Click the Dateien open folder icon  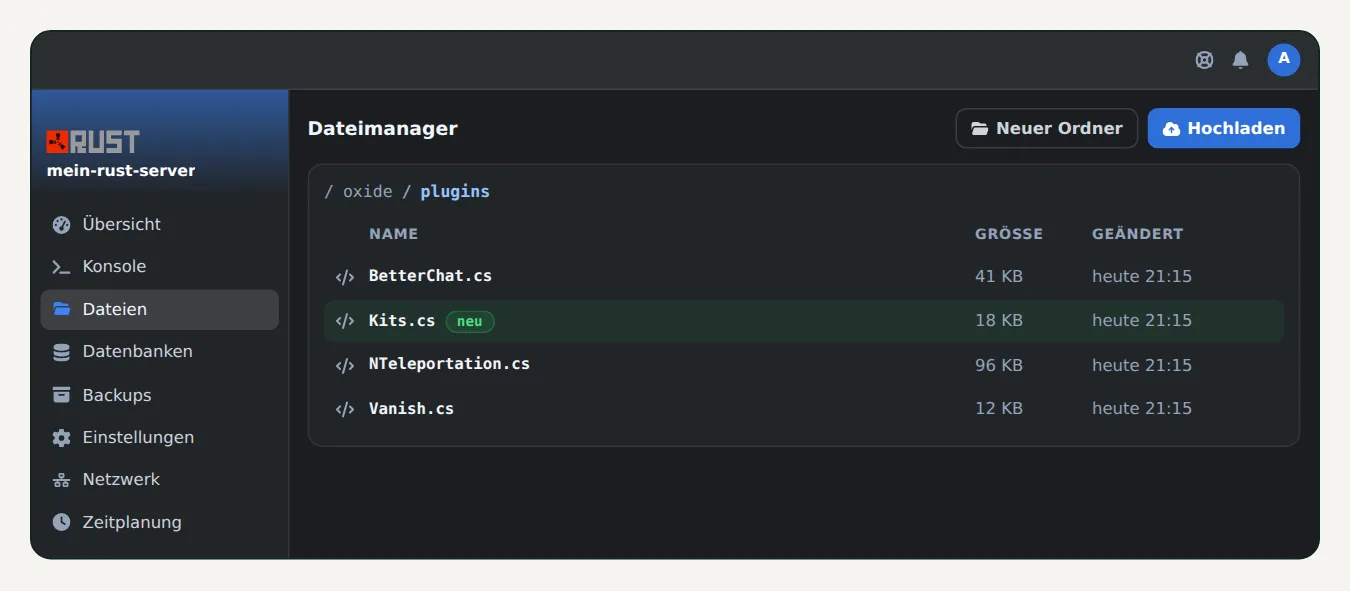tap(62, 309)
